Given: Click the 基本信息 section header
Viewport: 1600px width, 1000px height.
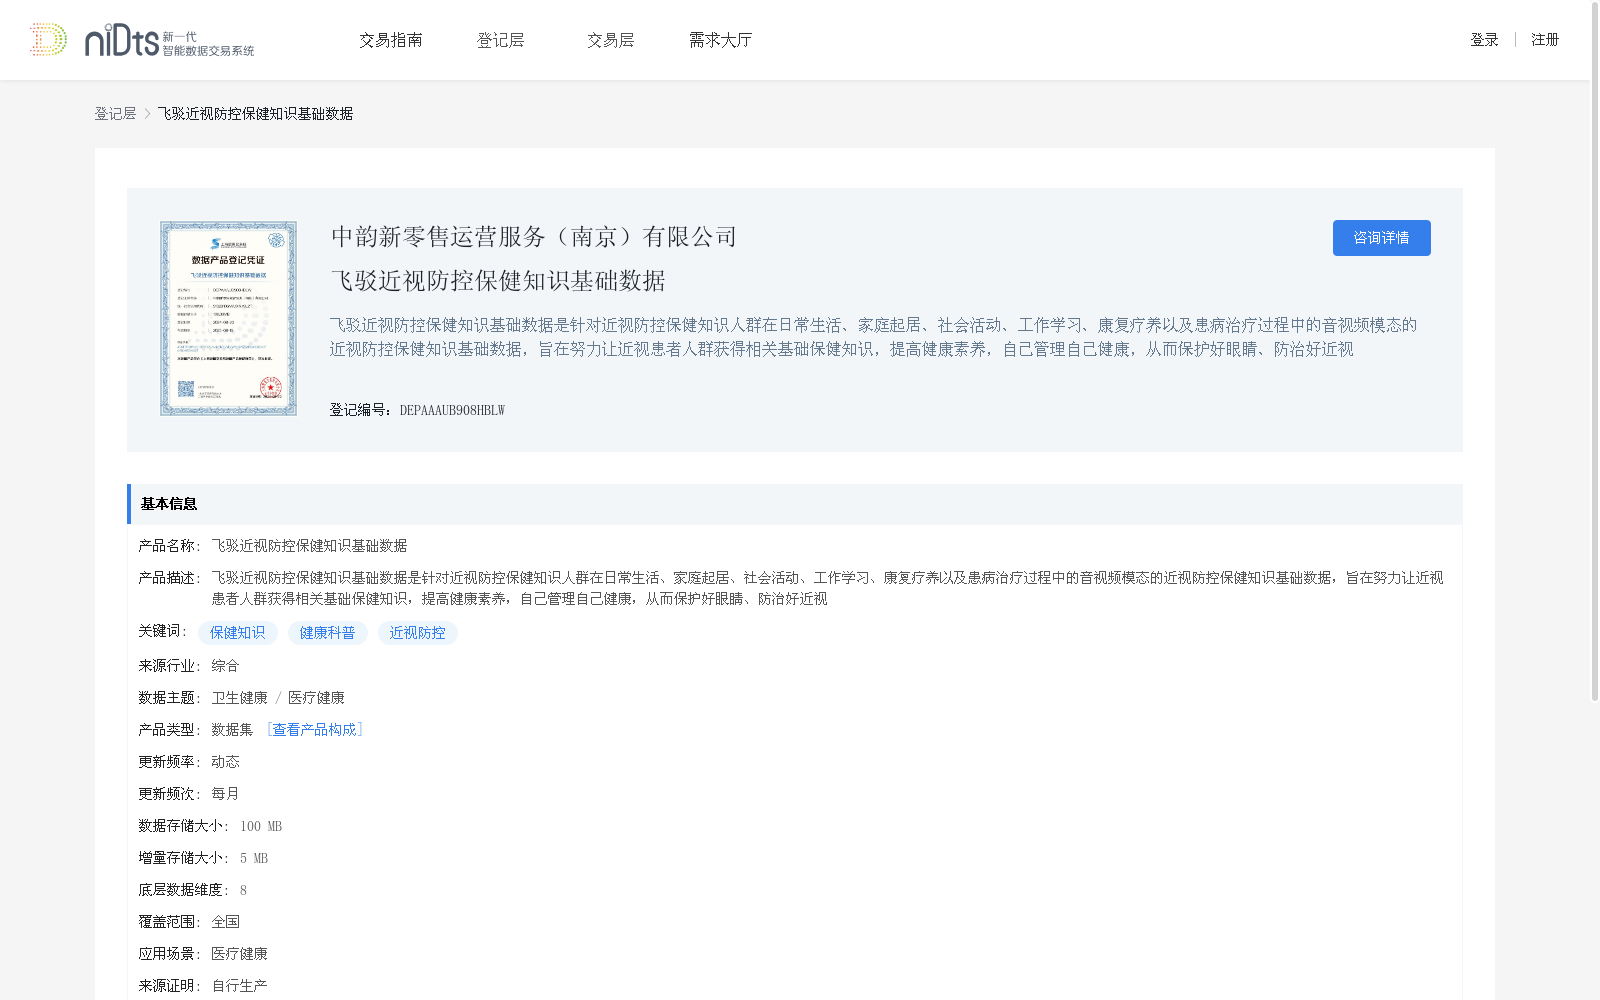Looking at the screenshot, I should point(795,504).
